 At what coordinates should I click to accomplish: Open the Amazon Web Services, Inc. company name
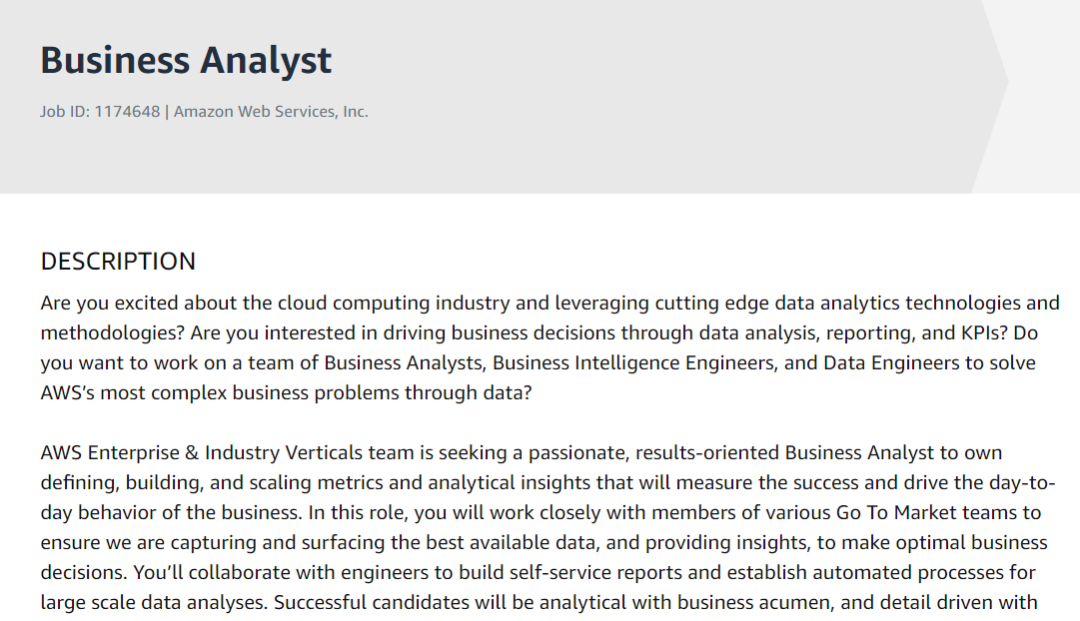(271, 112)
